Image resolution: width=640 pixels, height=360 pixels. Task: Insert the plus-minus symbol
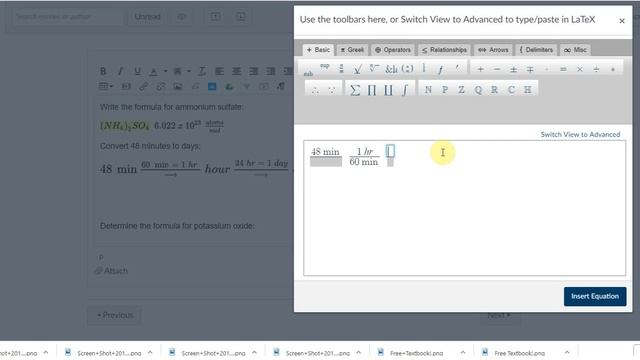(x=513, y=69)
